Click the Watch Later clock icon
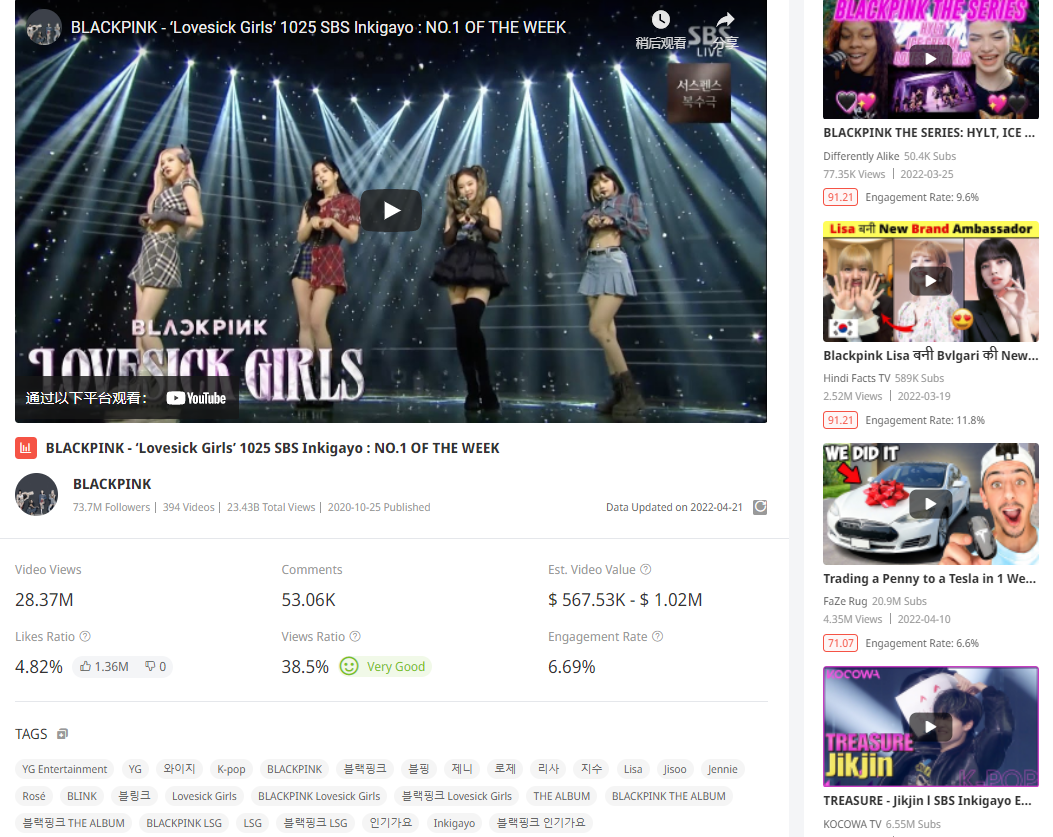This screenshot has width=1053, height=837. [x=661, y=20]
